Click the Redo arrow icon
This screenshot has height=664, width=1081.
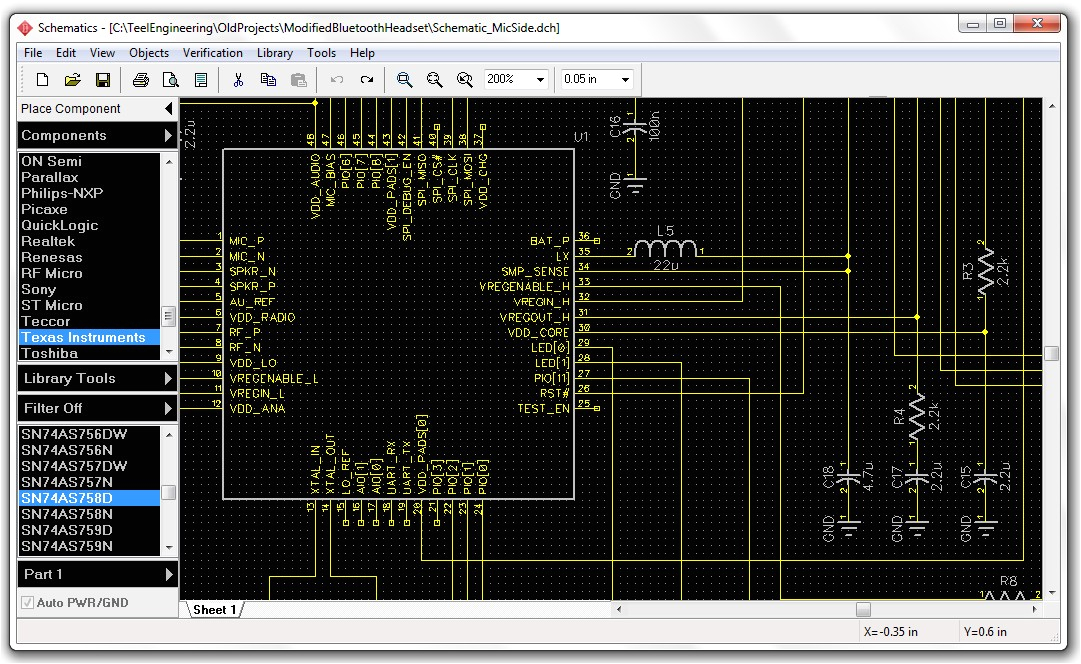tap(366, 79)
